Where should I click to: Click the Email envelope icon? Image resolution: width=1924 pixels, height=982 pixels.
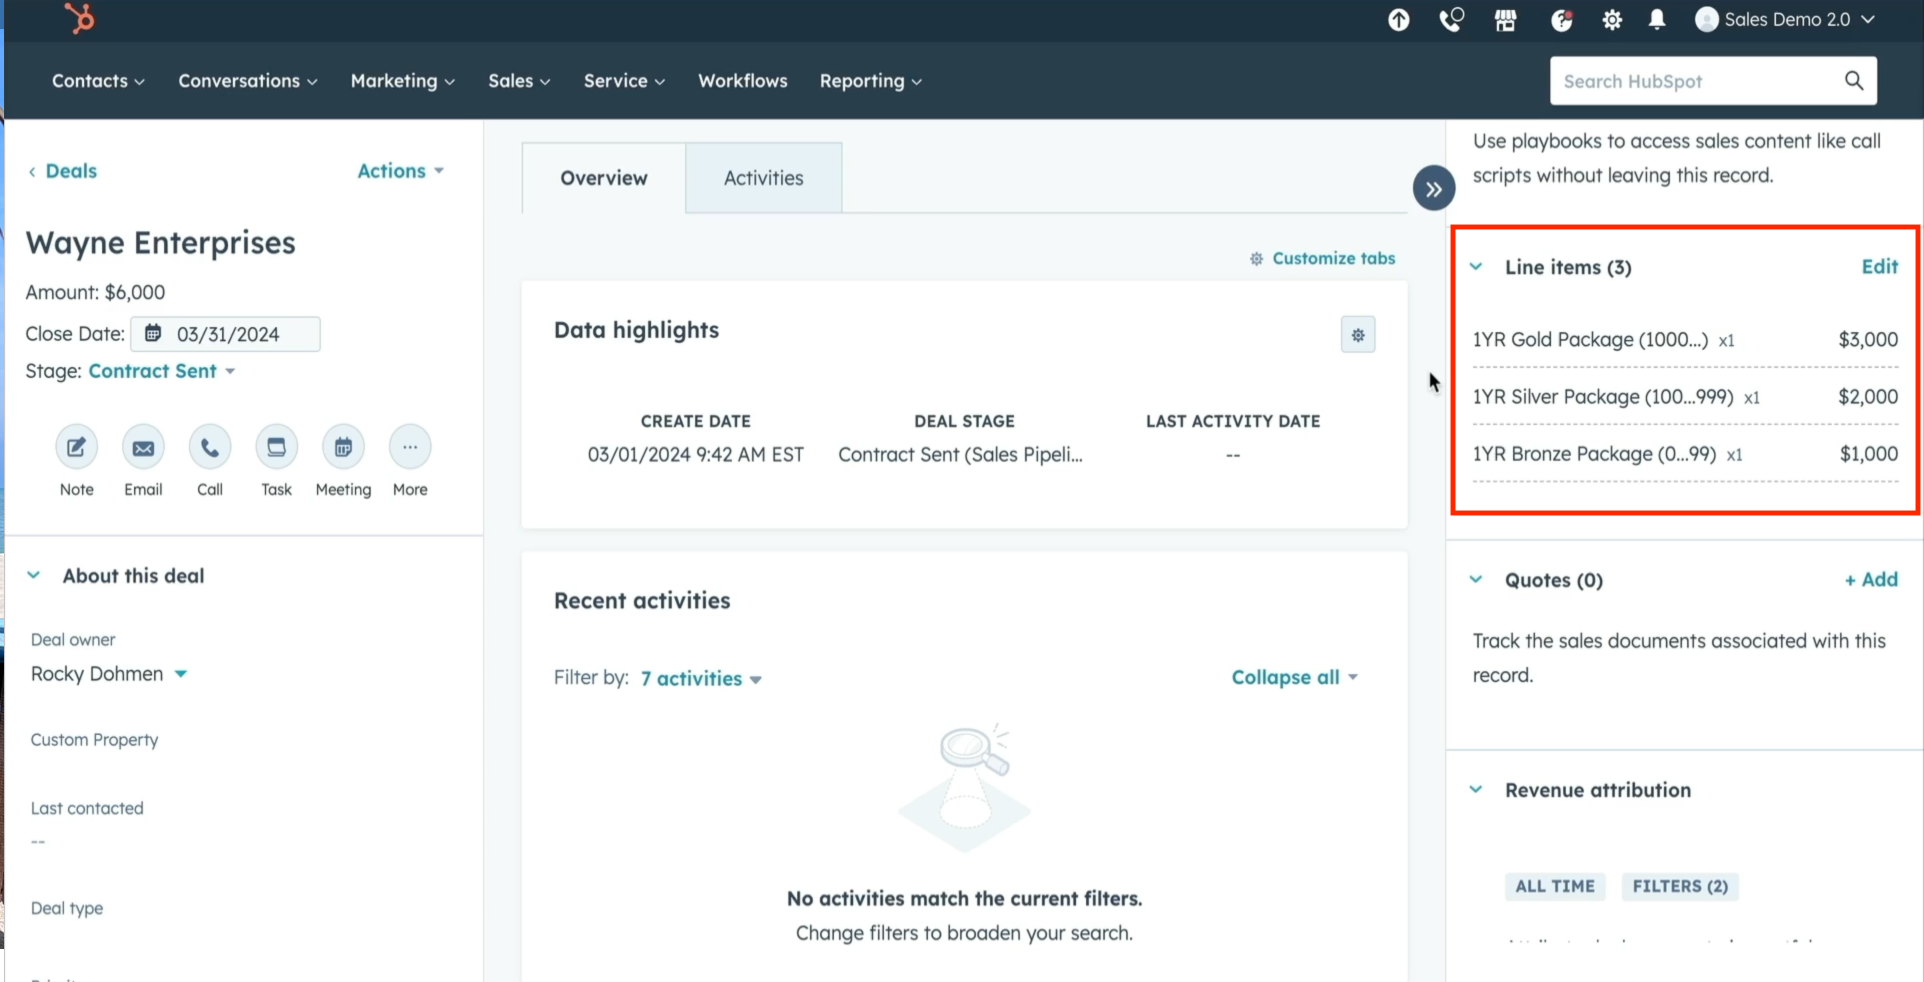143,447
